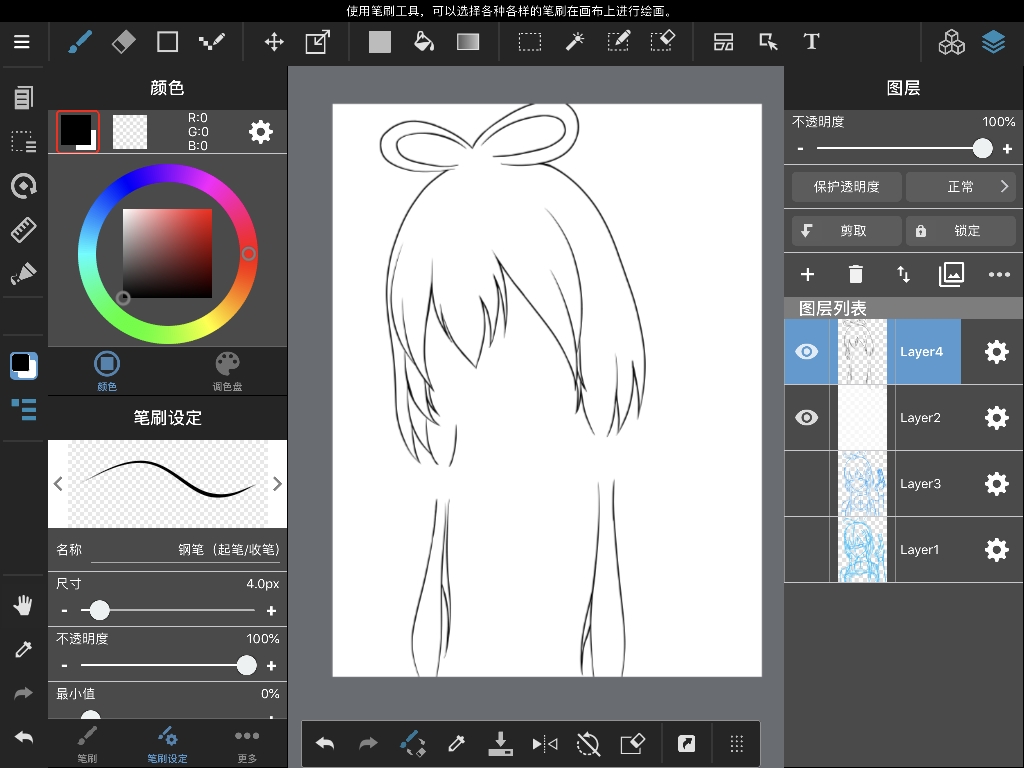Select the Gradient tool

(468, 42)
